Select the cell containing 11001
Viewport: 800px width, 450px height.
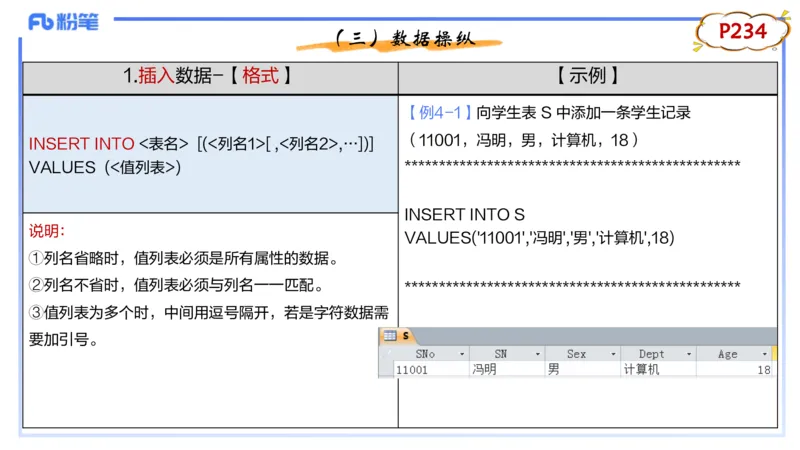click(431, 369)
